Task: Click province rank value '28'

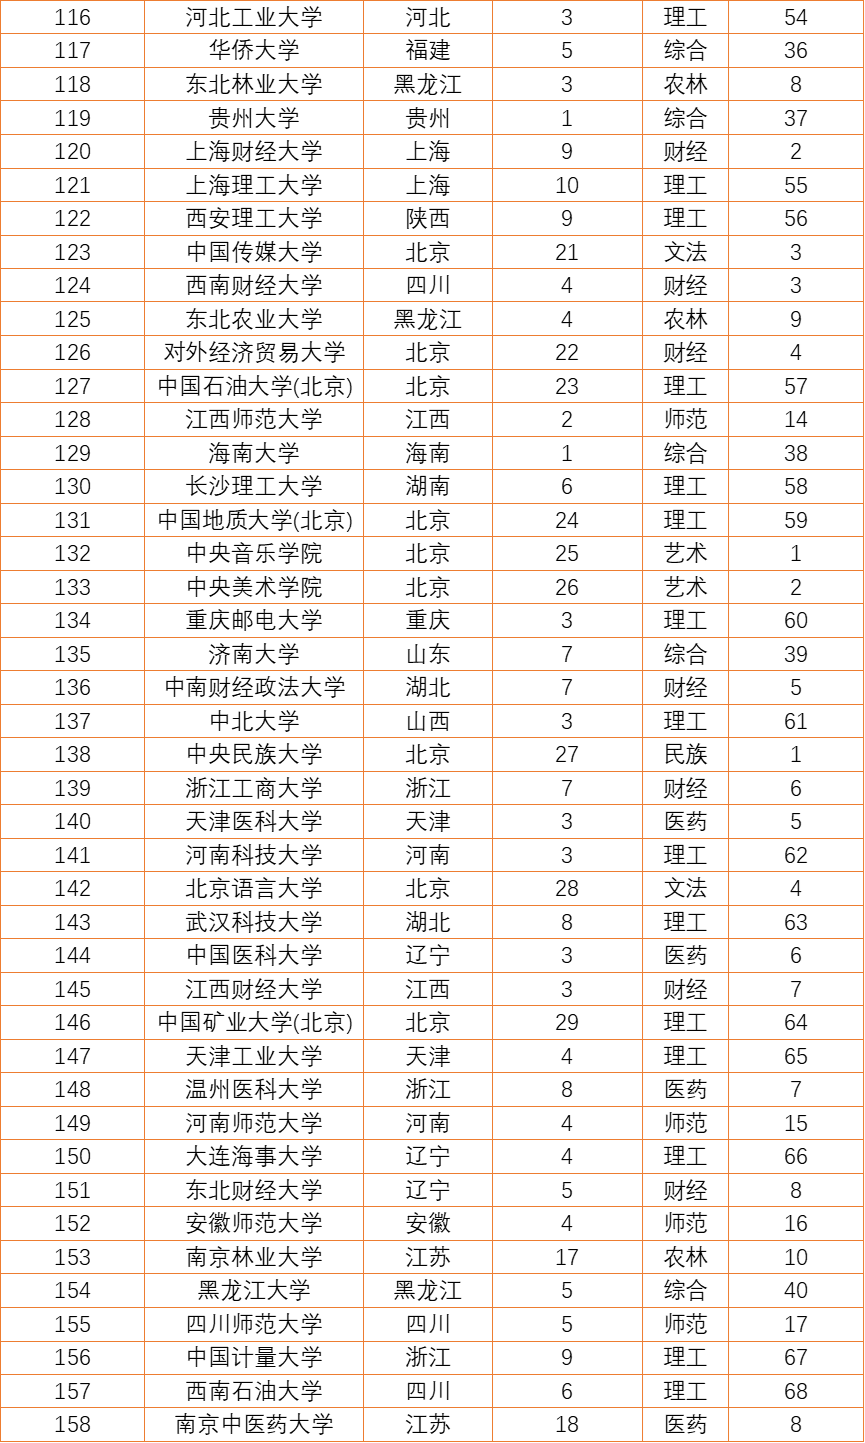Action: click(x=567, y=888)
